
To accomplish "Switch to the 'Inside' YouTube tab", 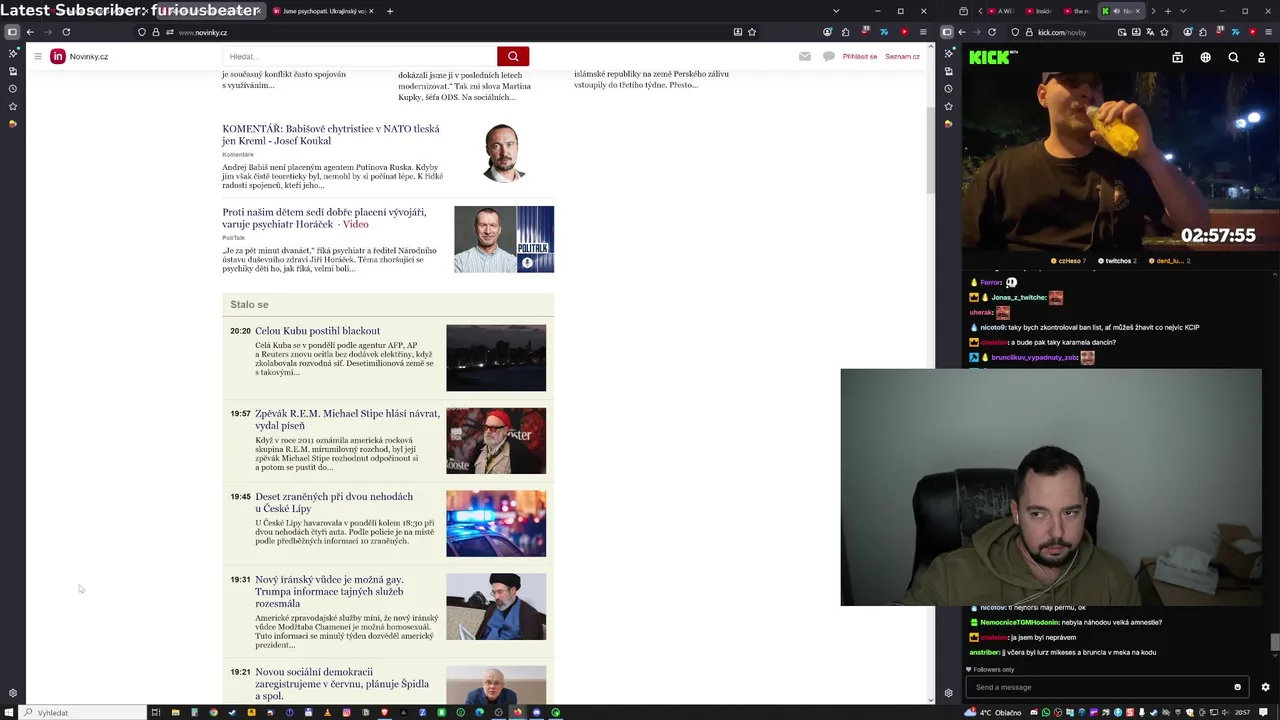I will 1040,11.
